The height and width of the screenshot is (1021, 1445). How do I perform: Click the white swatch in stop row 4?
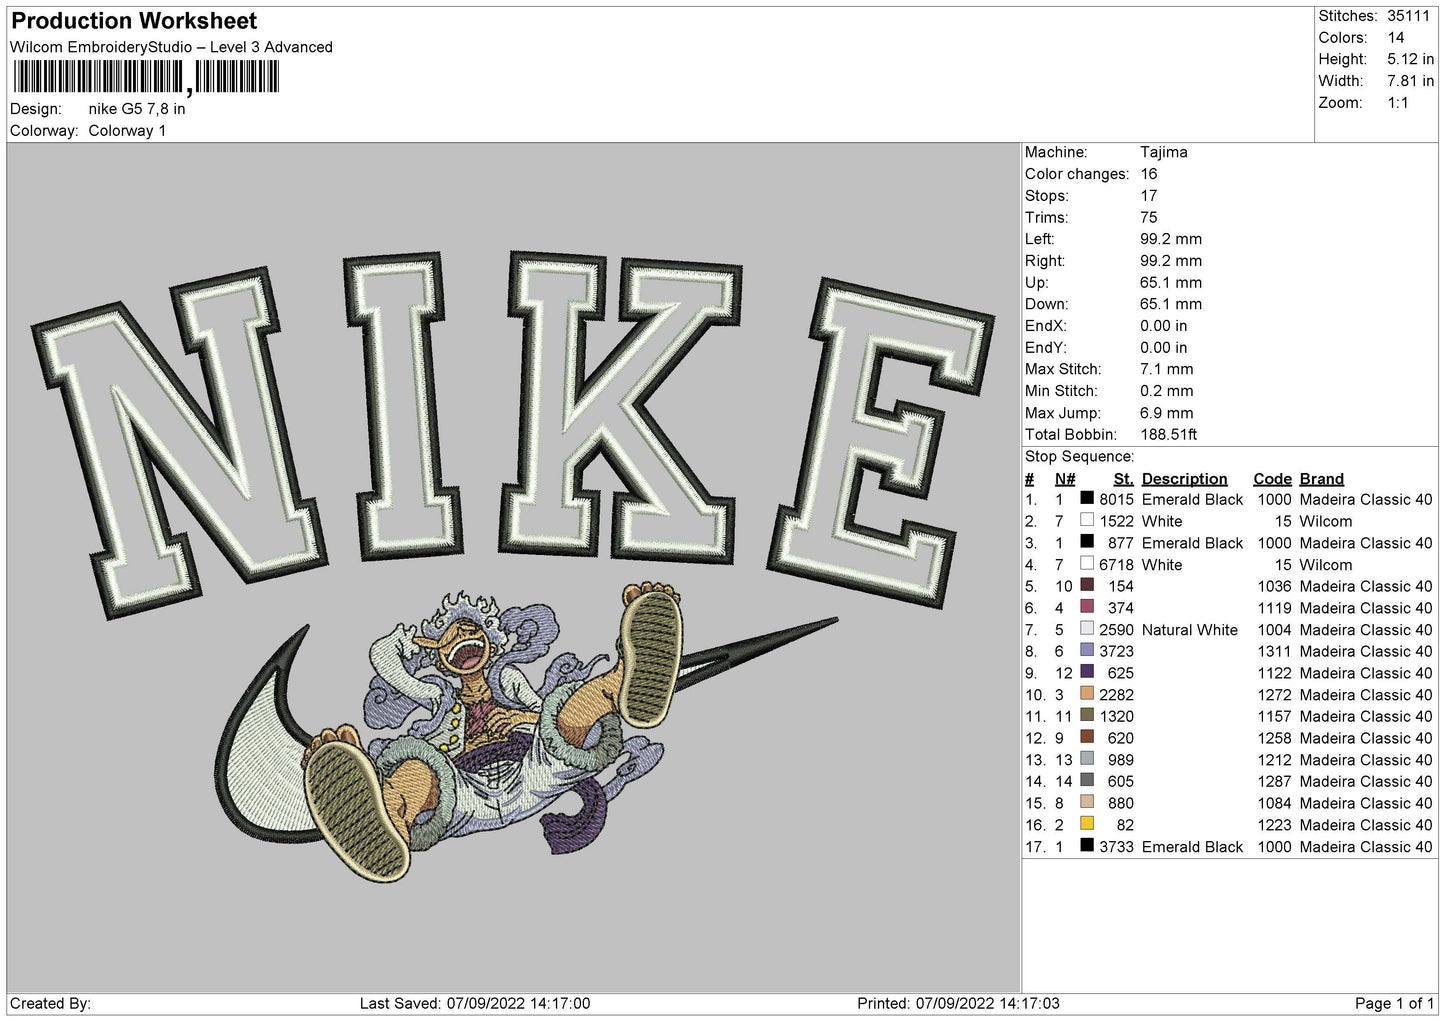point(1087,563)
